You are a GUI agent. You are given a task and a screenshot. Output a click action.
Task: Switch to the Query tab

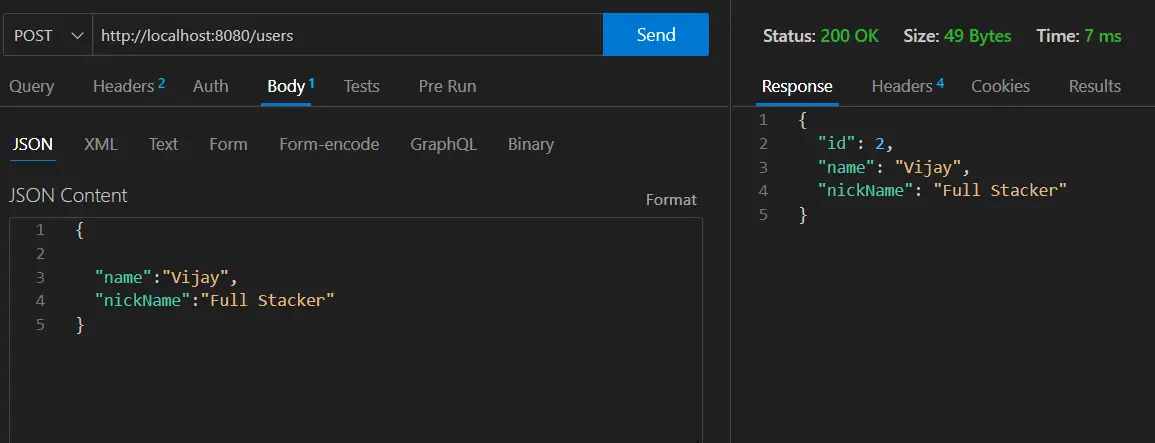coord(32,86)
